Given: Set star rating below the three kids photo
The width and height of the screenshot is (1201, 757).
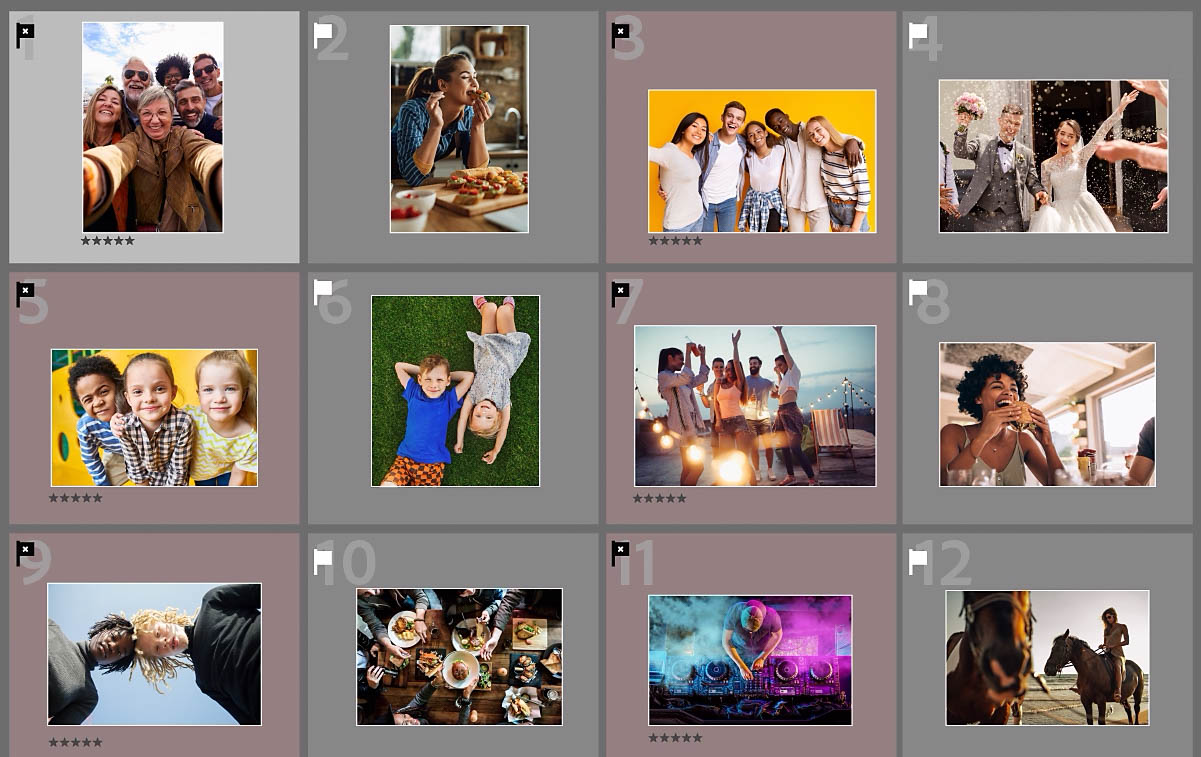Looking at the screenshot, I should [76, 498].
